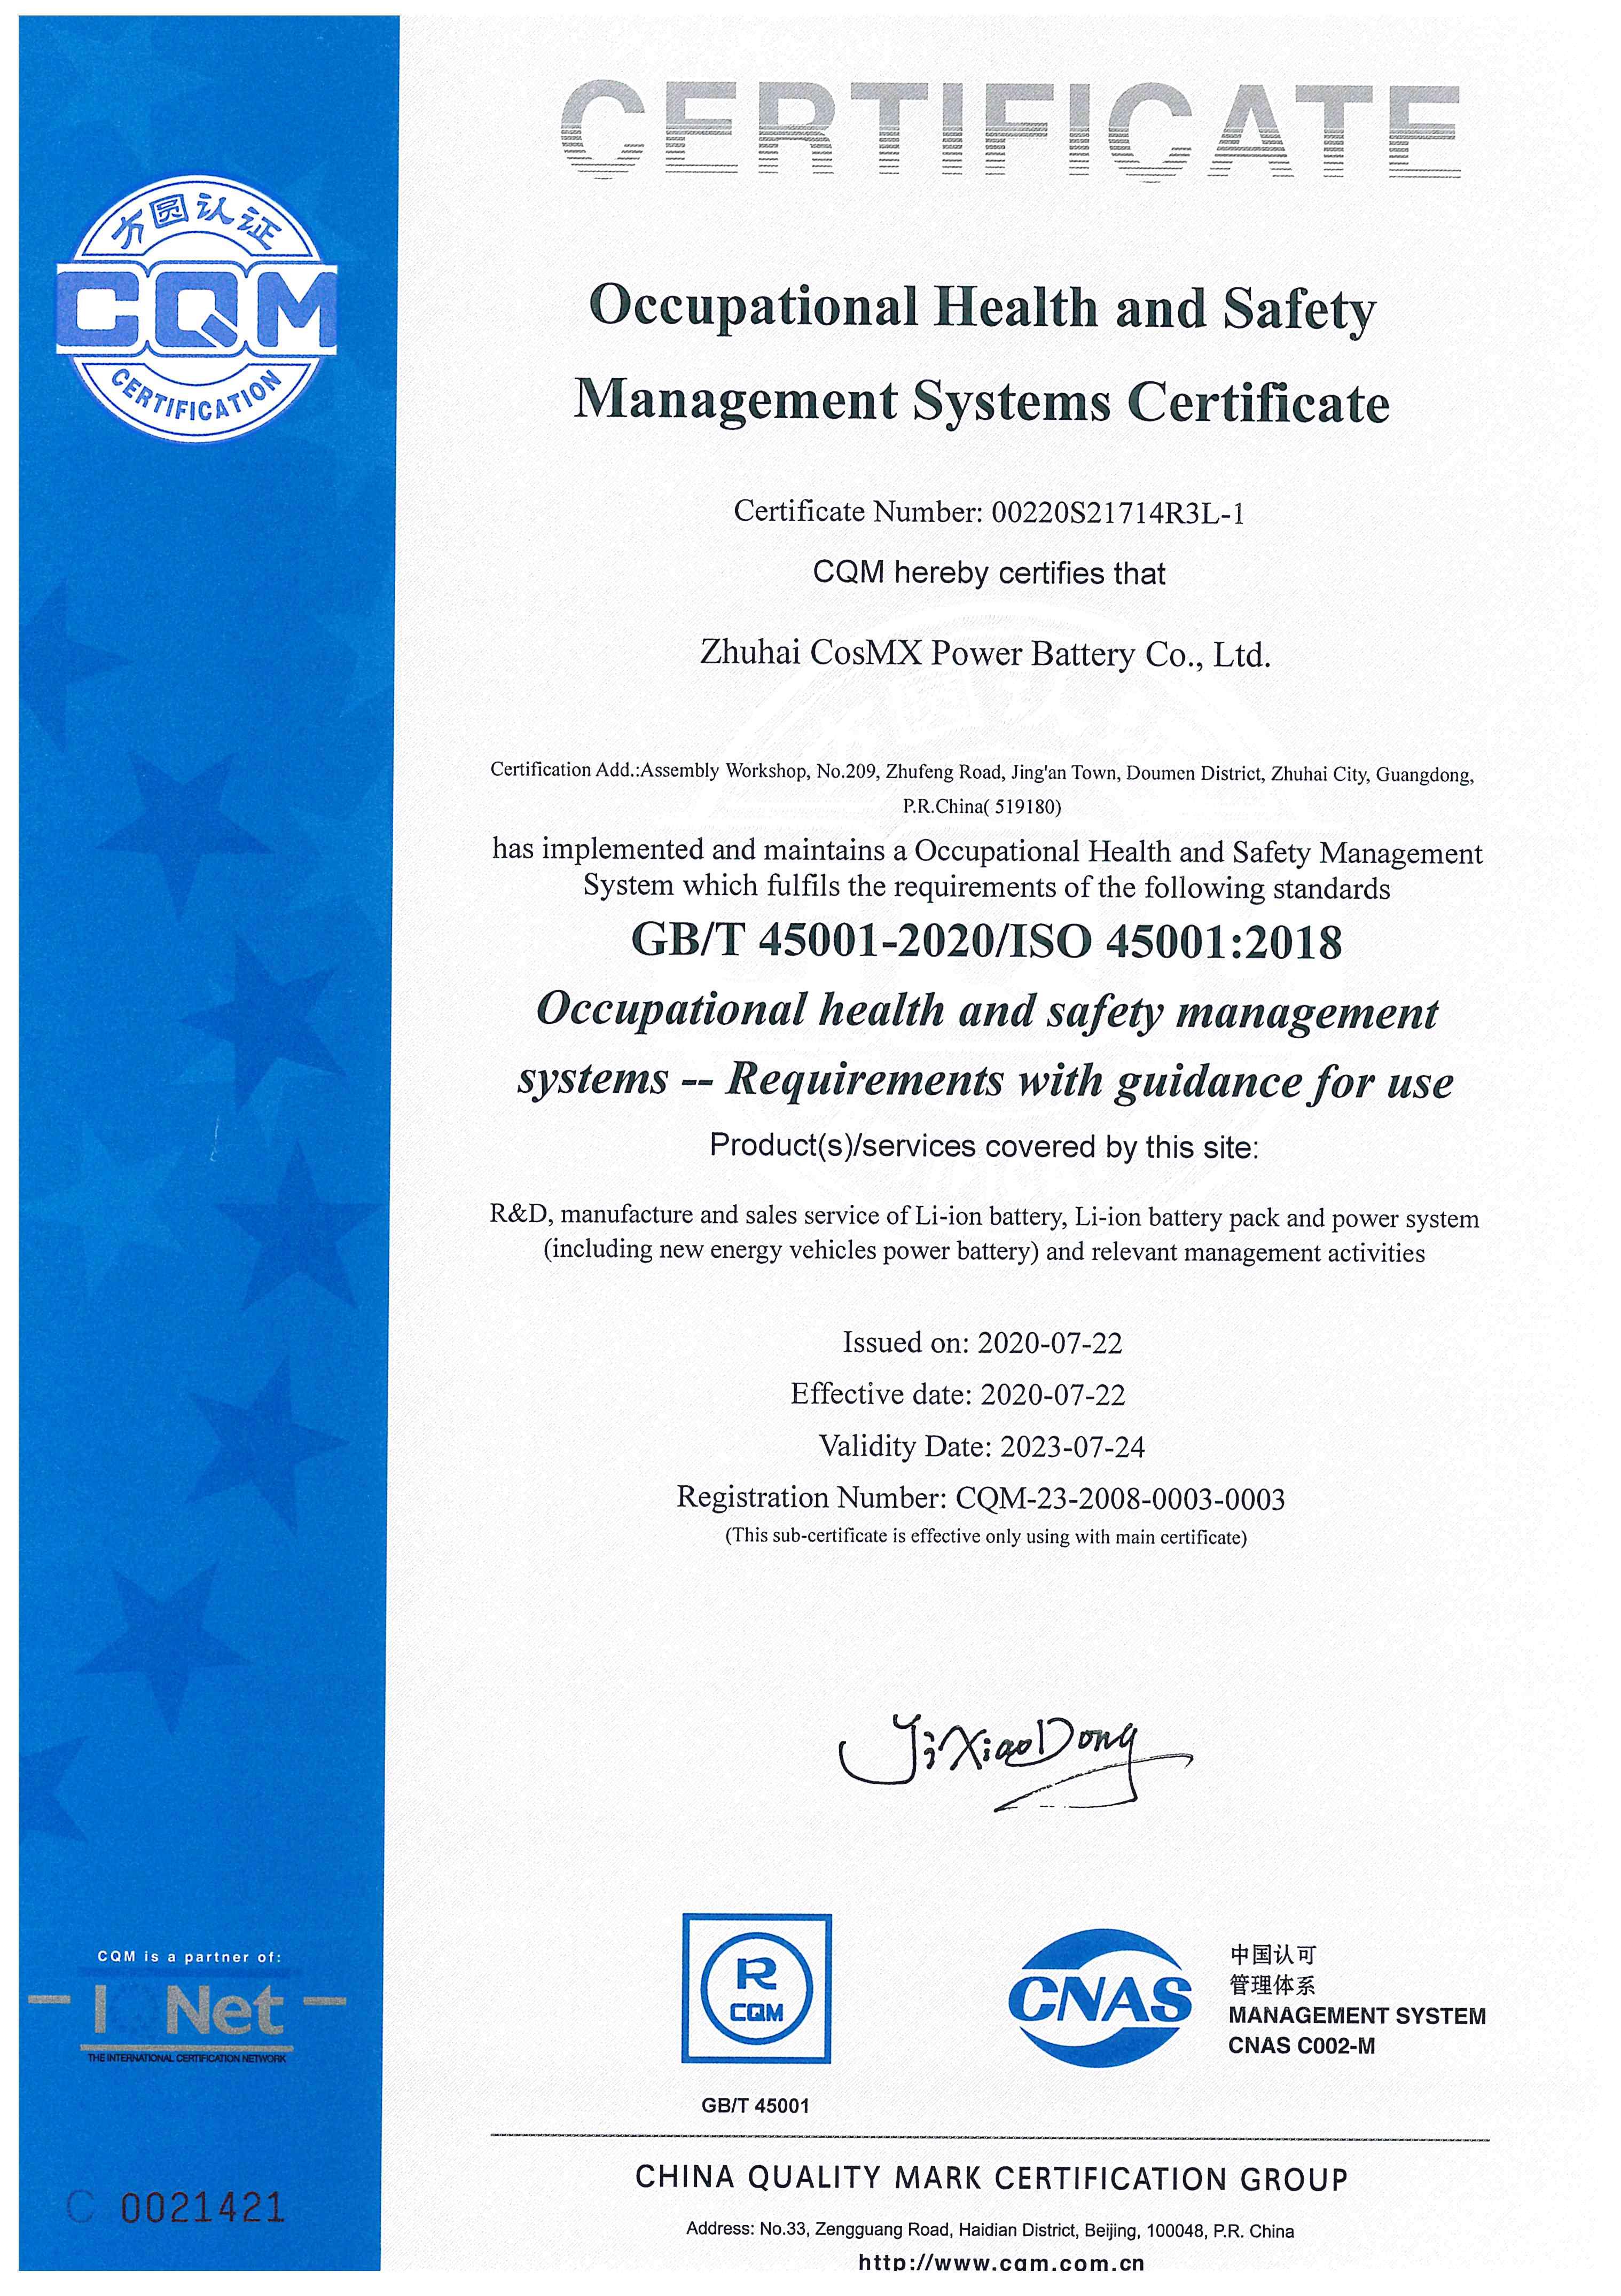Image resolution: width=1621 pixels, height=2296 pixels.
Task: Click the sub-certificate effectiveness note
Action: point(986,1537)
